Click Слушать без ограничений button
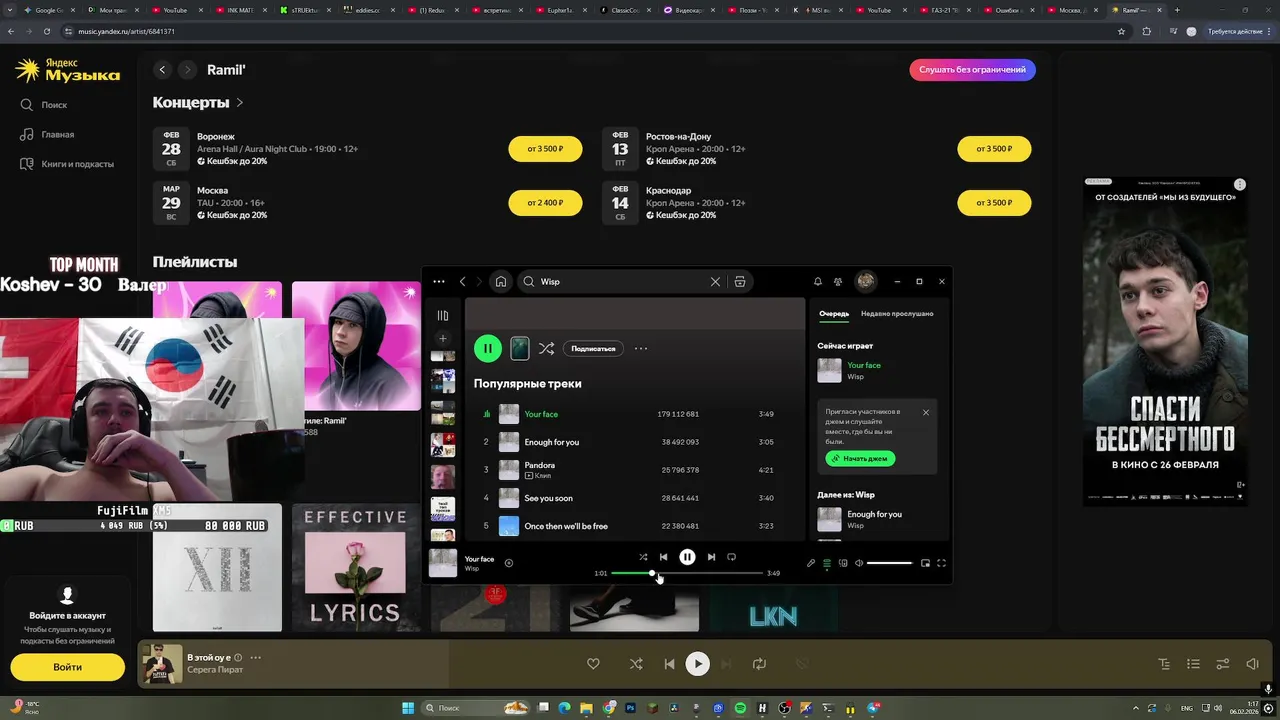 click(x=972, y=70)
